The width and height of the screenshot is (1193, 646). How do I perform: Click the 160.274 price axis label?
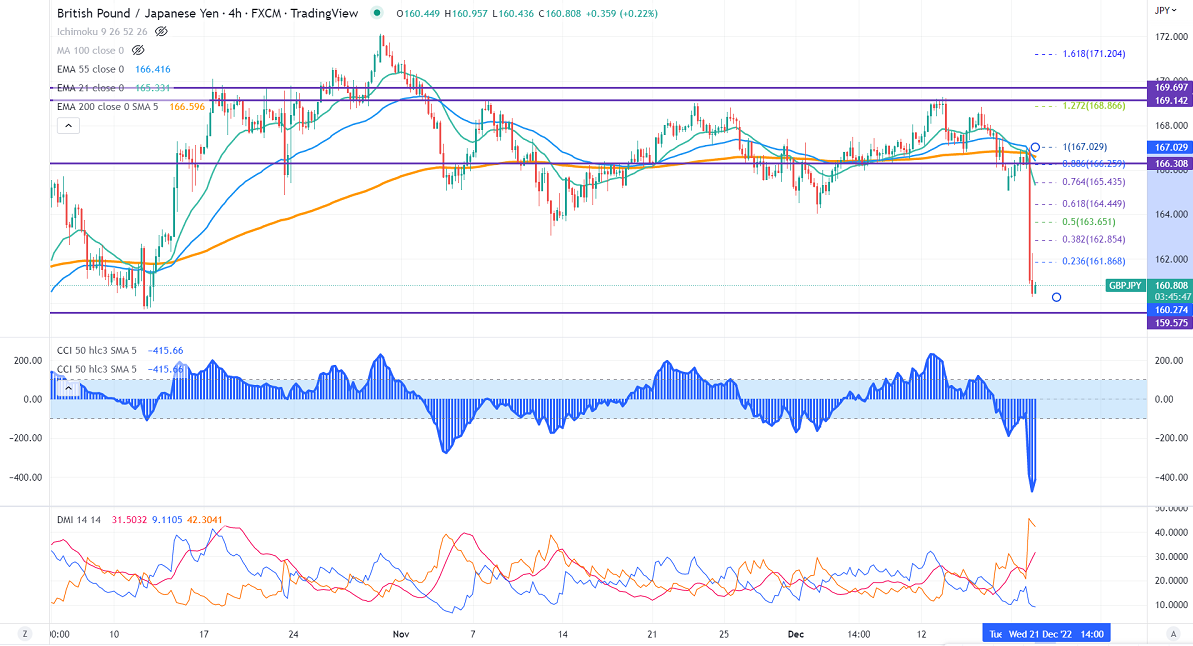click(x=1170, y=310)
